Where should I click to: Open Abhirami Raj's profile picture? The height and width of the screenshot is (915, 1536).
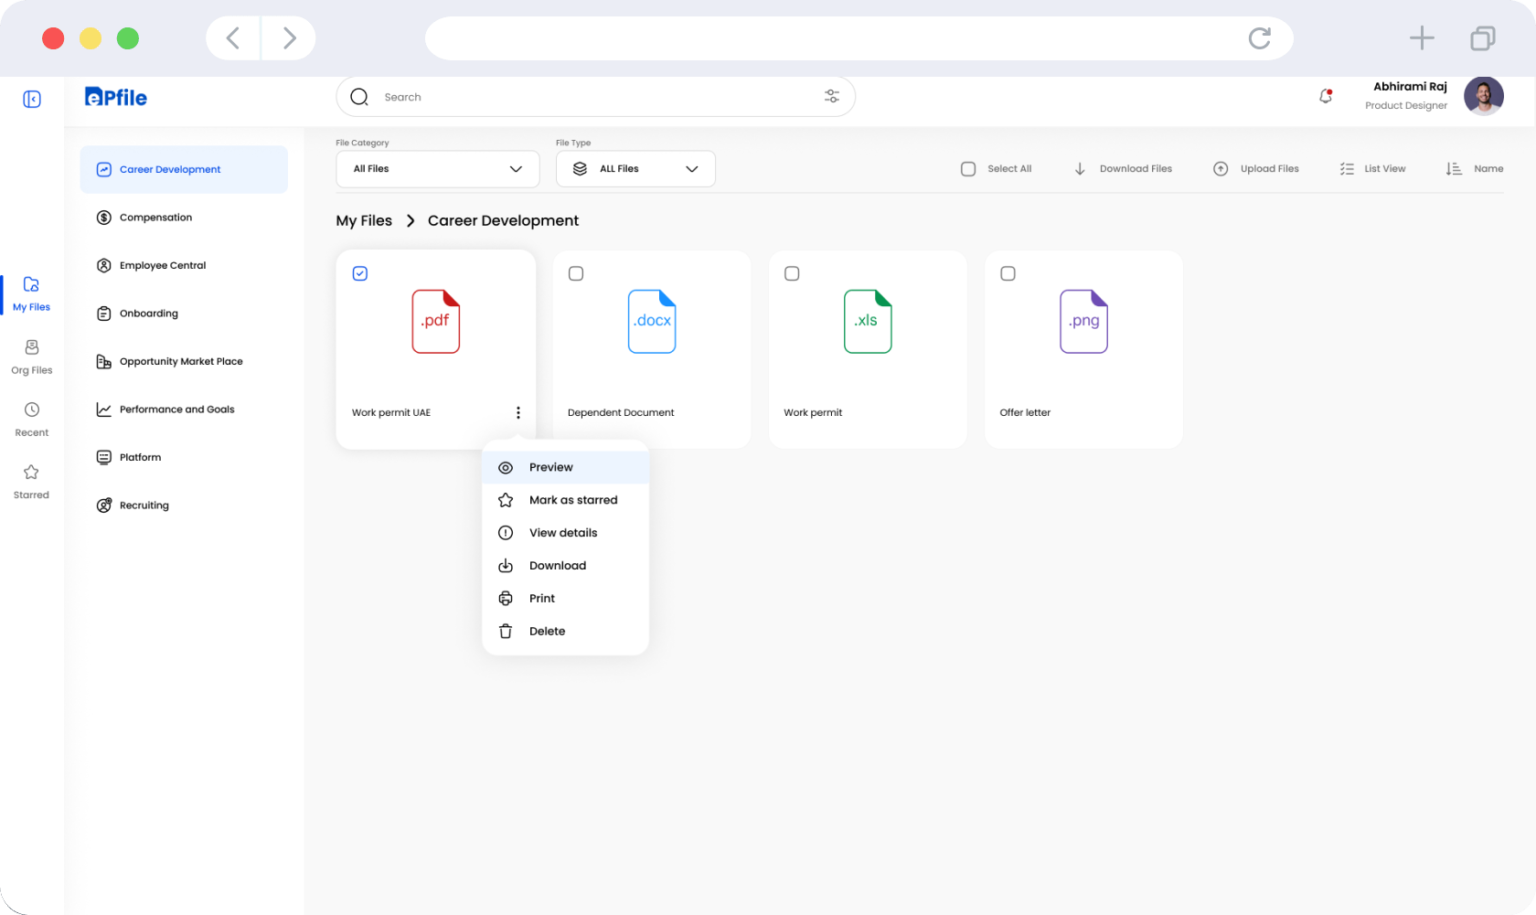click(1483, 96)
